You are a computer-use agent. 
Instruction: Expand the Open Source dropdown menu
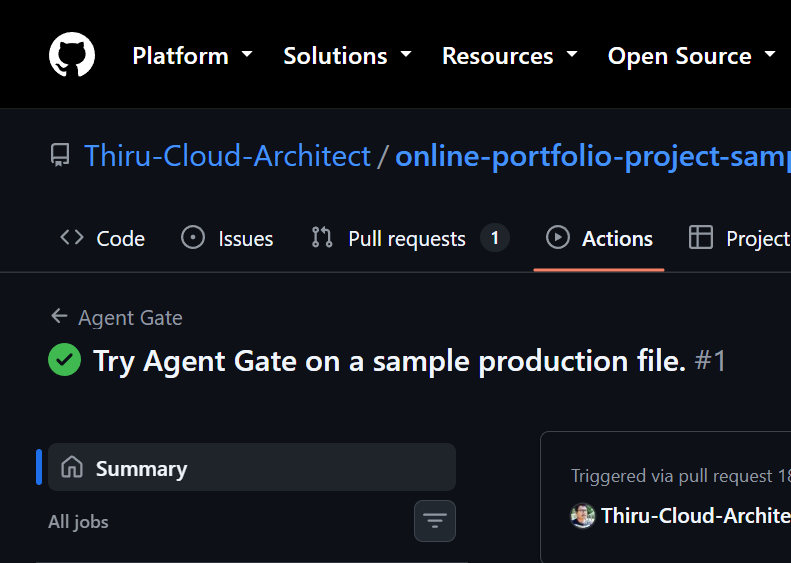click(x=691, y=55)
